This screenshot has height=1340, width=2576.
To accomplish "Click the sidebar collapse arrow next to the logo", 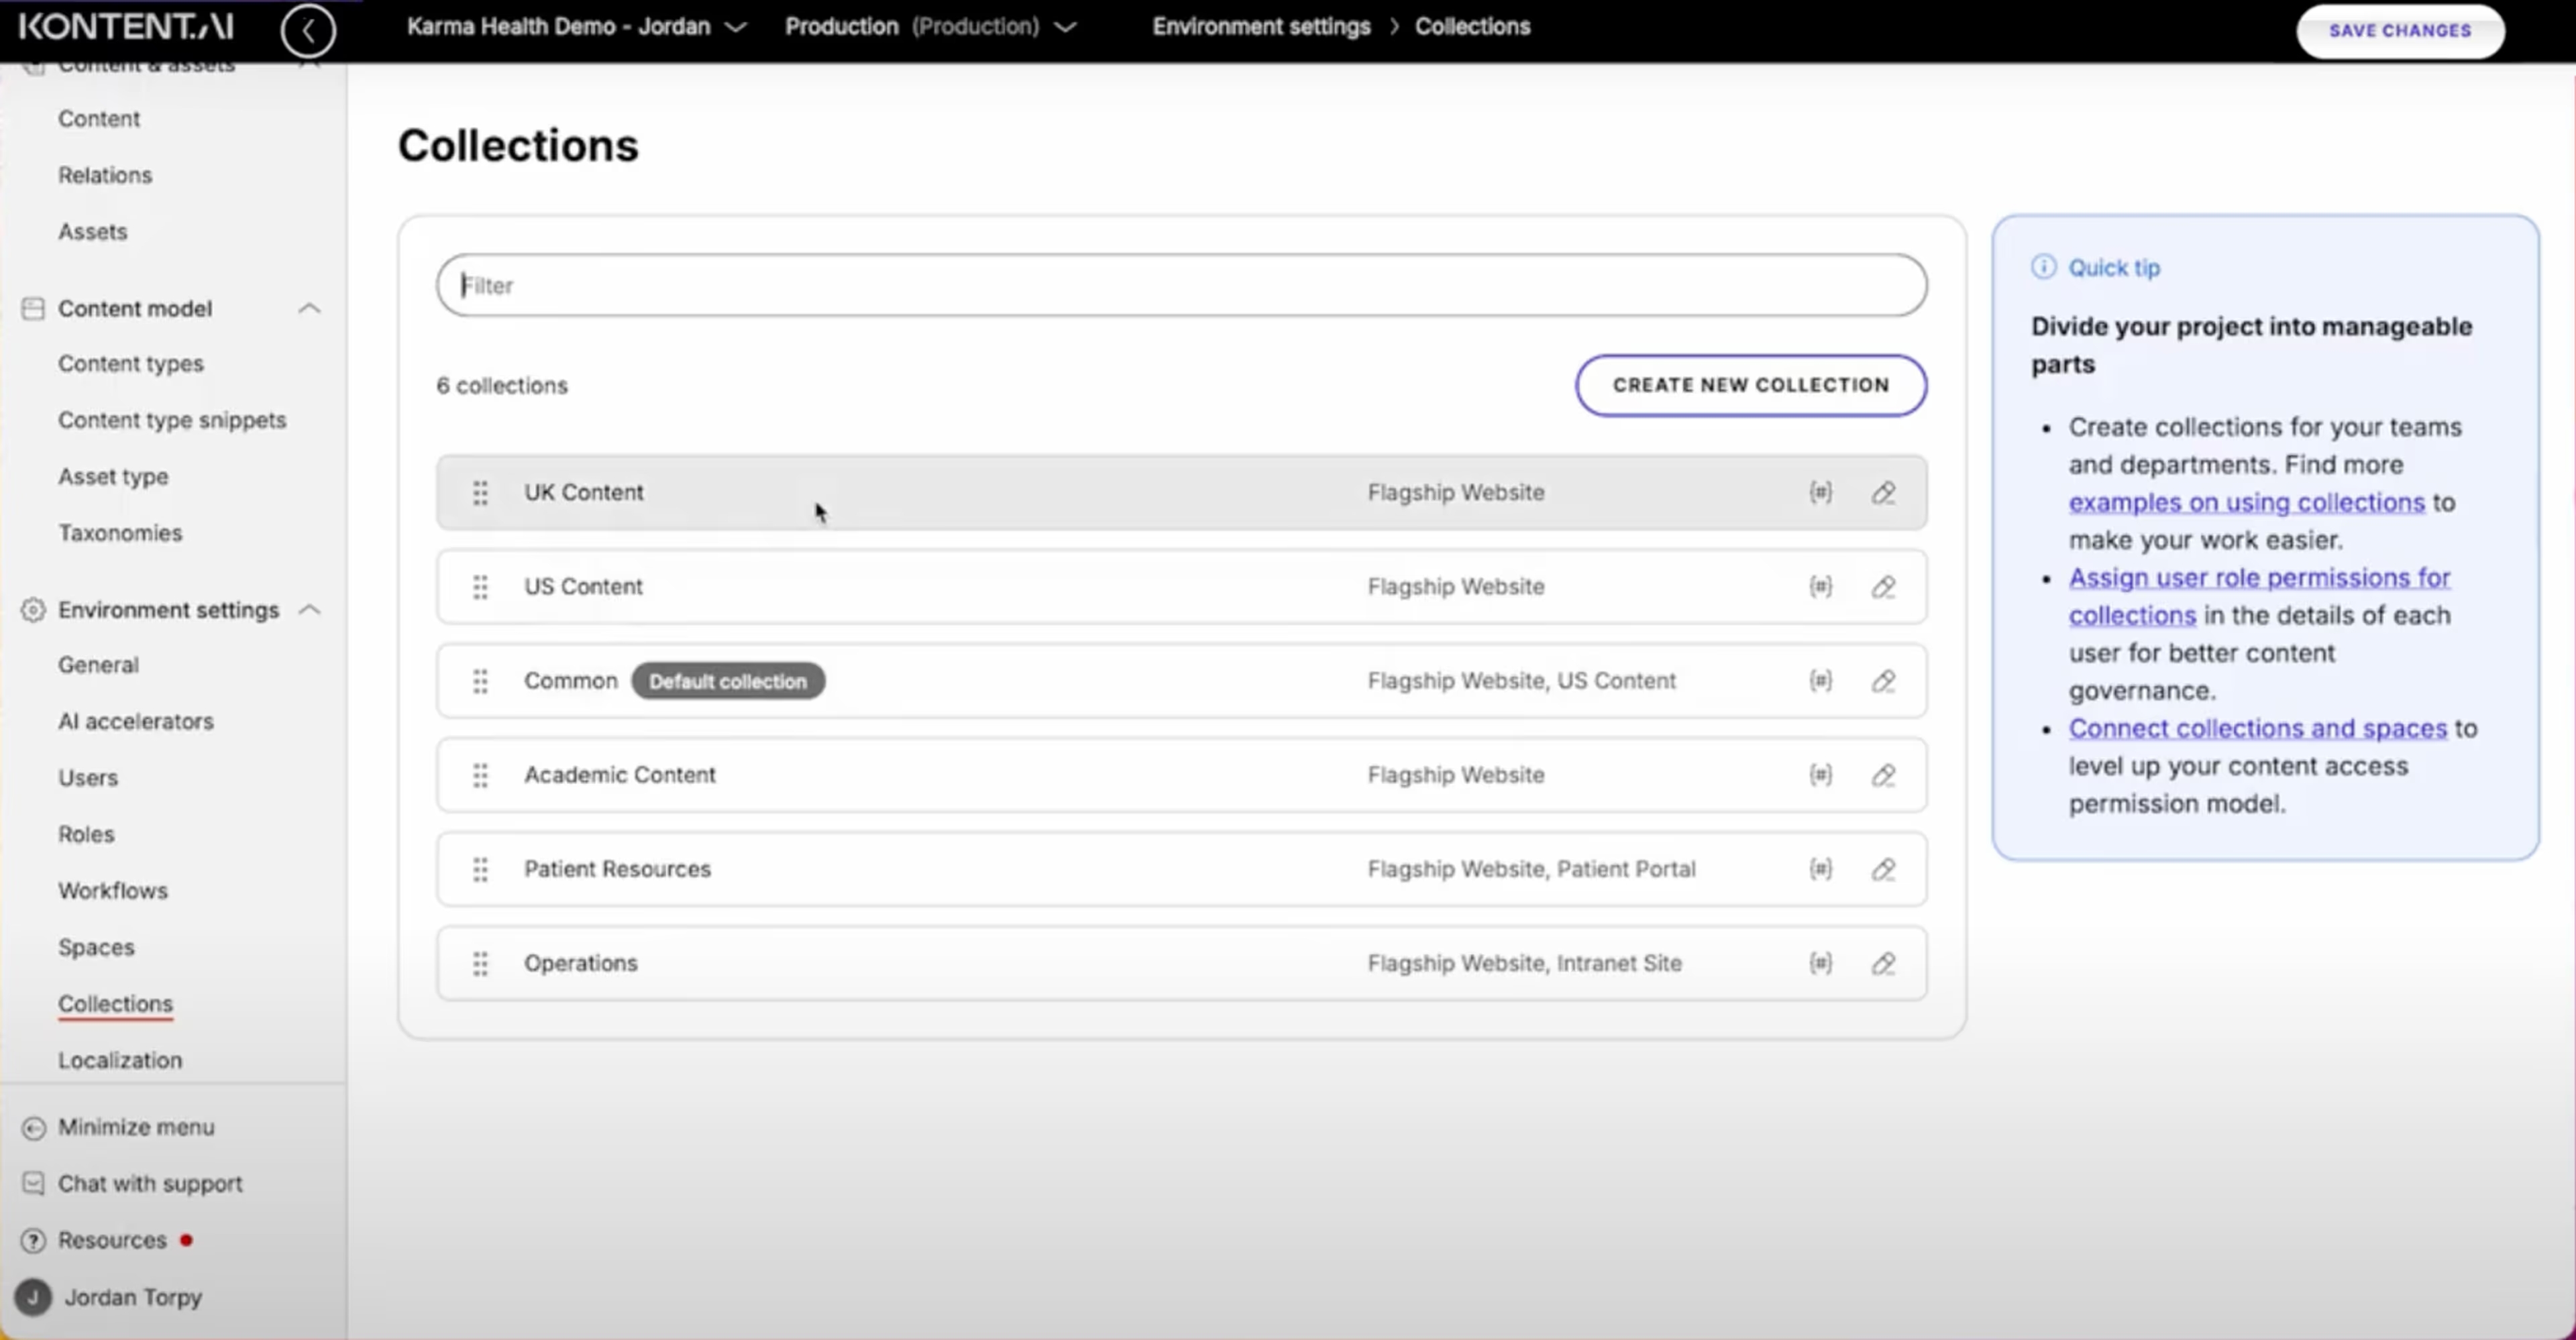I will click(308, 31).
